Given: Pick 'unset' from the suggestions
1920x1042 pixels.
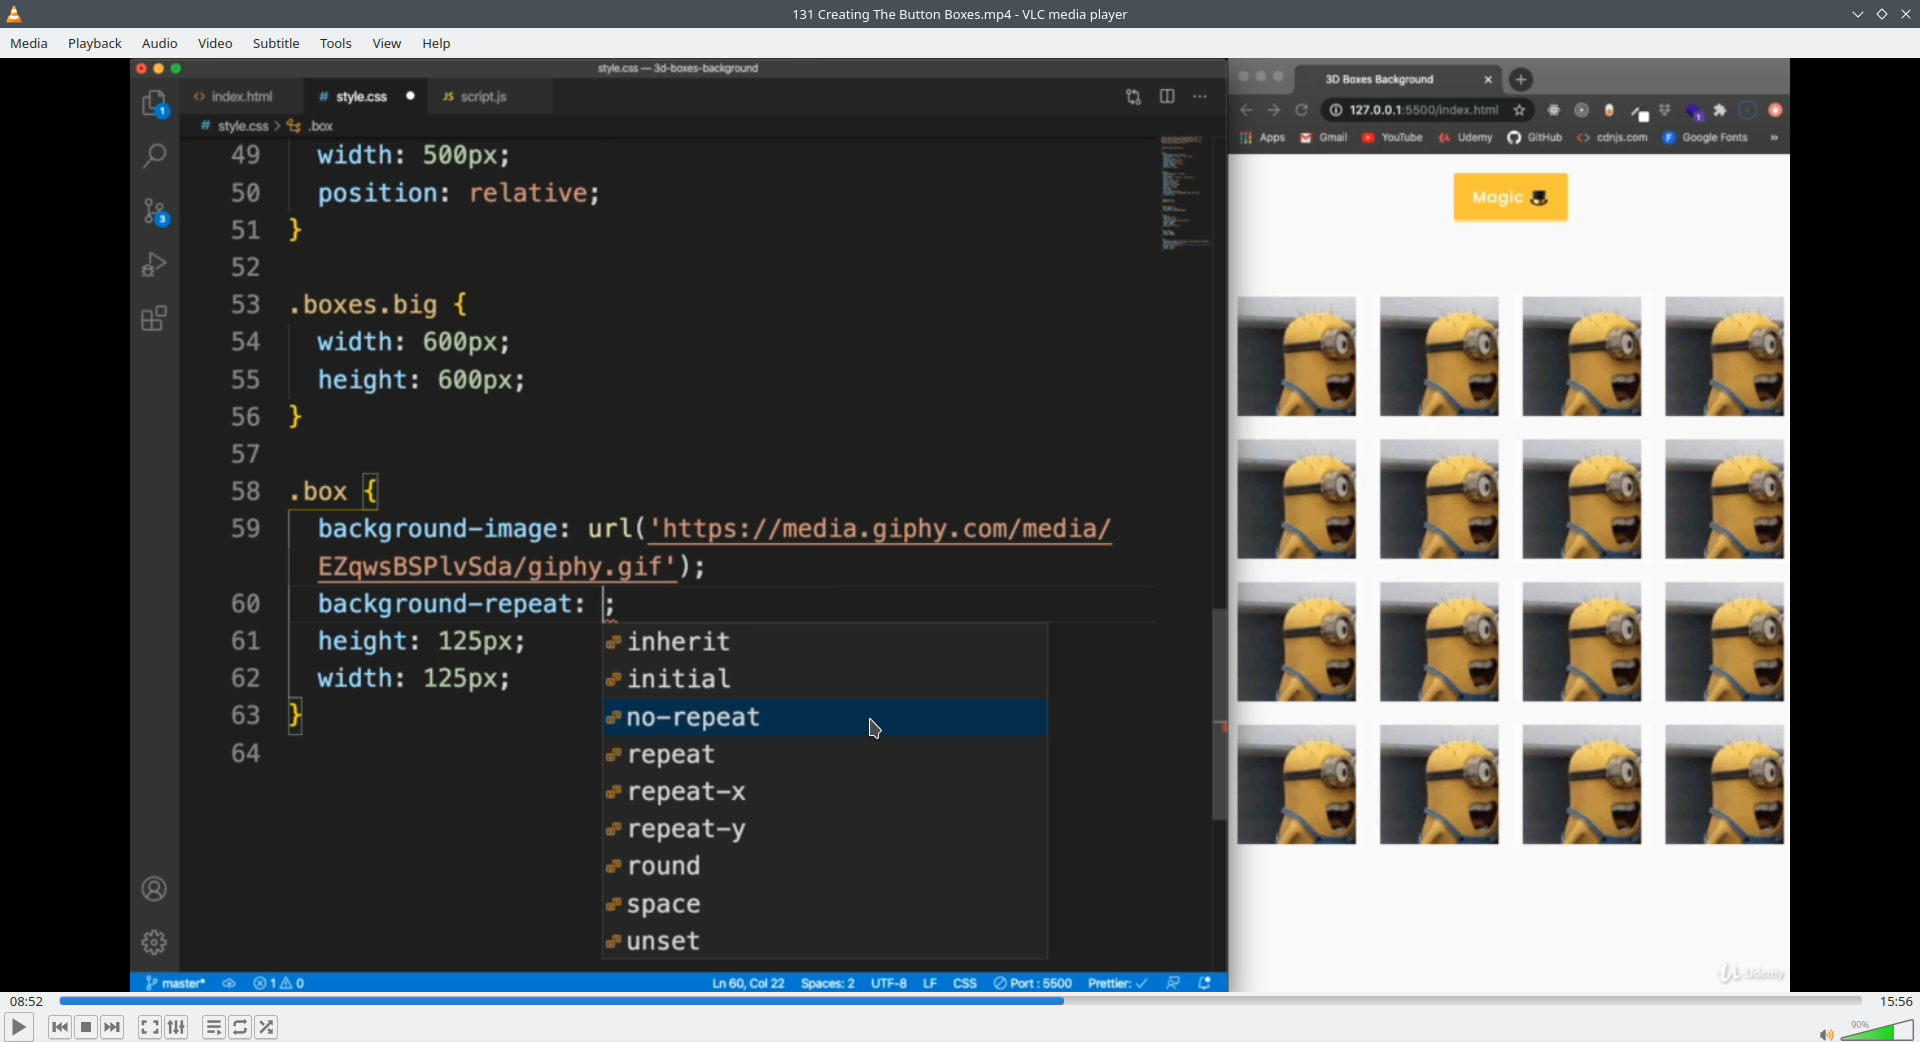Looking at the screenshot, I should 825,941.
